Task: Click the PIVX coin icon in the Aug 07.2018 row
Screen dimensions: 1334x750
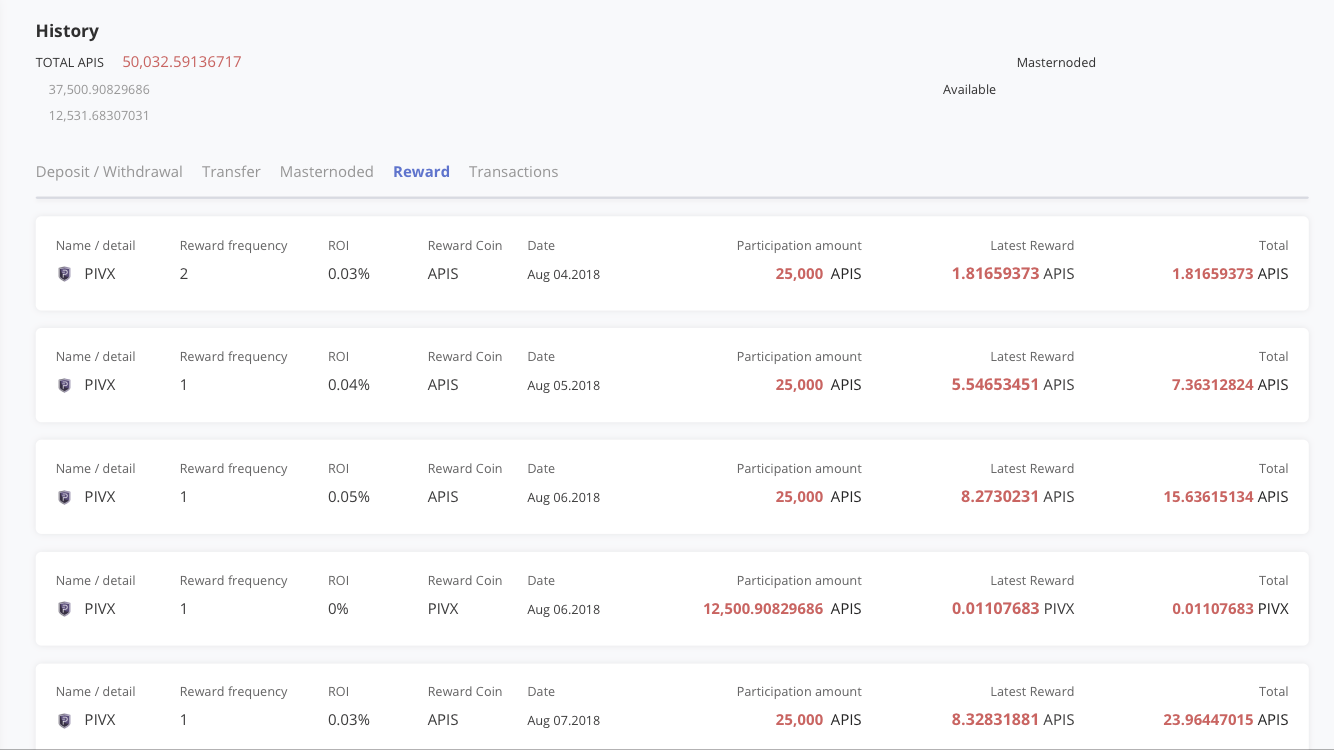Action: pos(65,720)
